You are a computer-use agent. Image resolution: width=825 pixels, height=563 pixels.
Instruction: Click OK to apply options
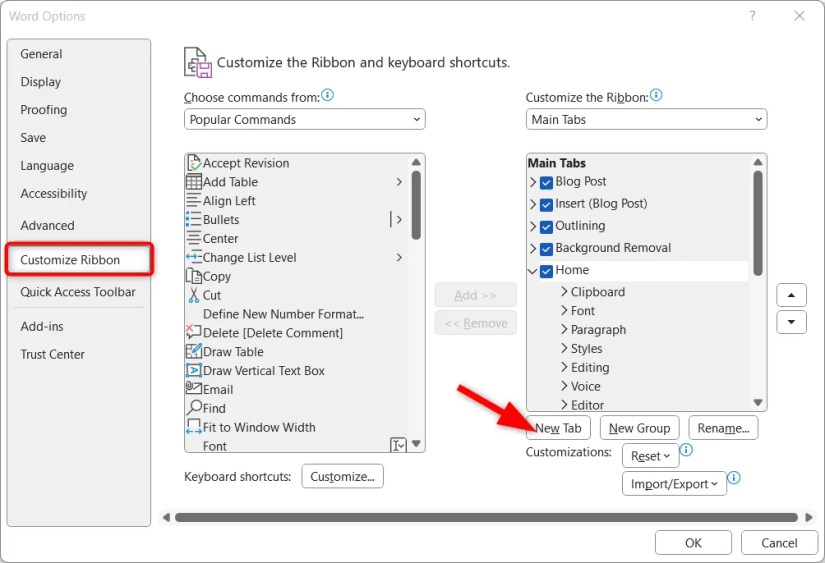(x=693, y=542)
